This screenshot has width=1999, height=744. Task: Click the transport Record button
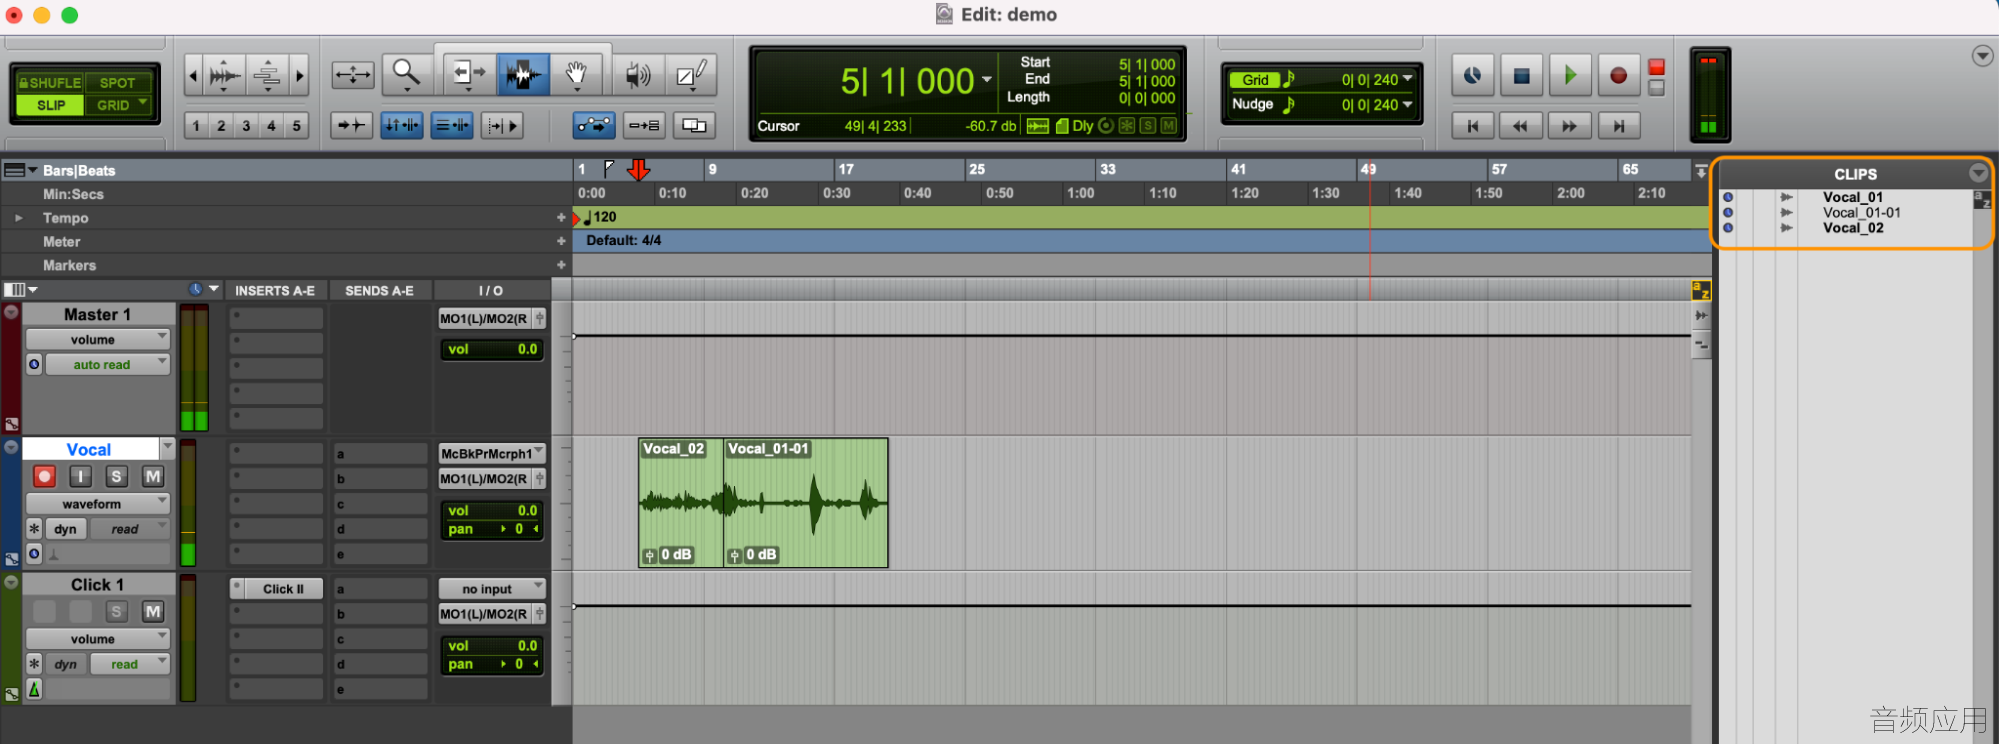click(1618, 75)
